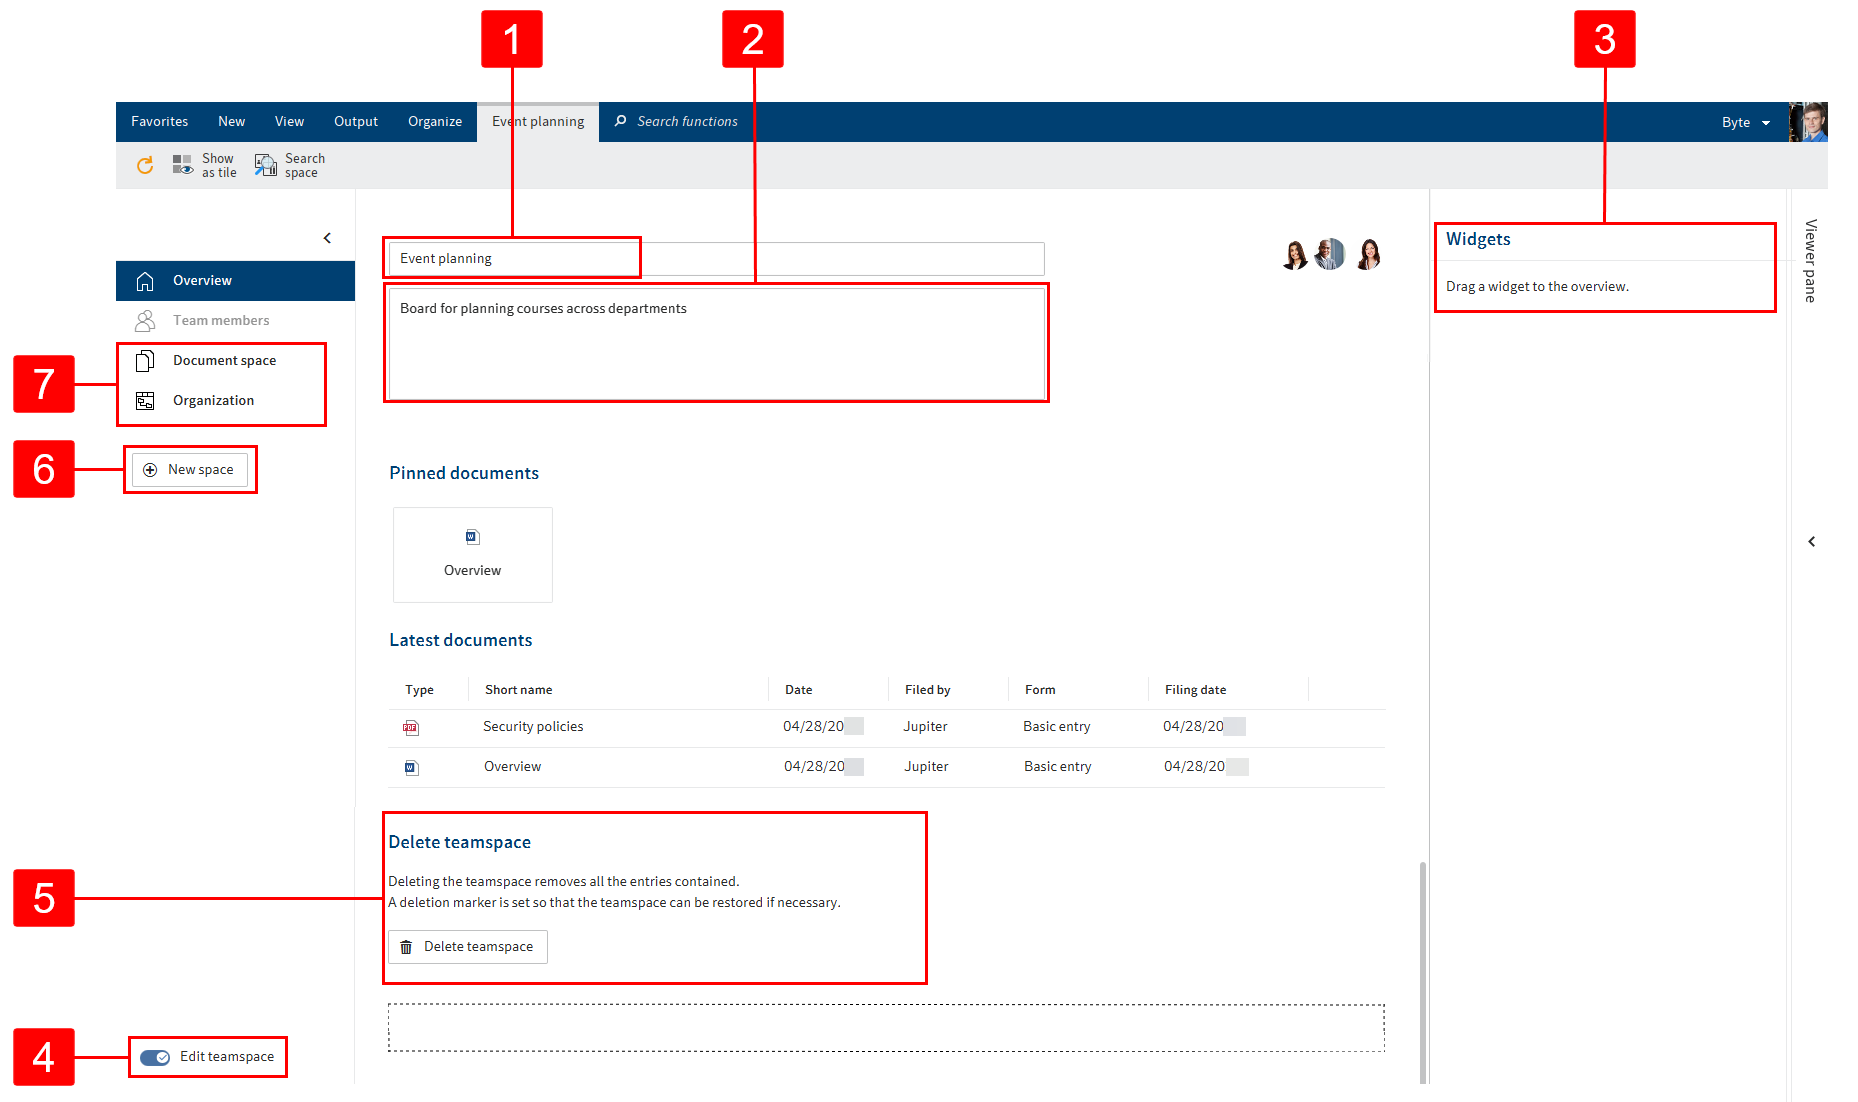1858x1102 pixels.
Task: Open the Byte user dropdown
Action: (1744, 121)
